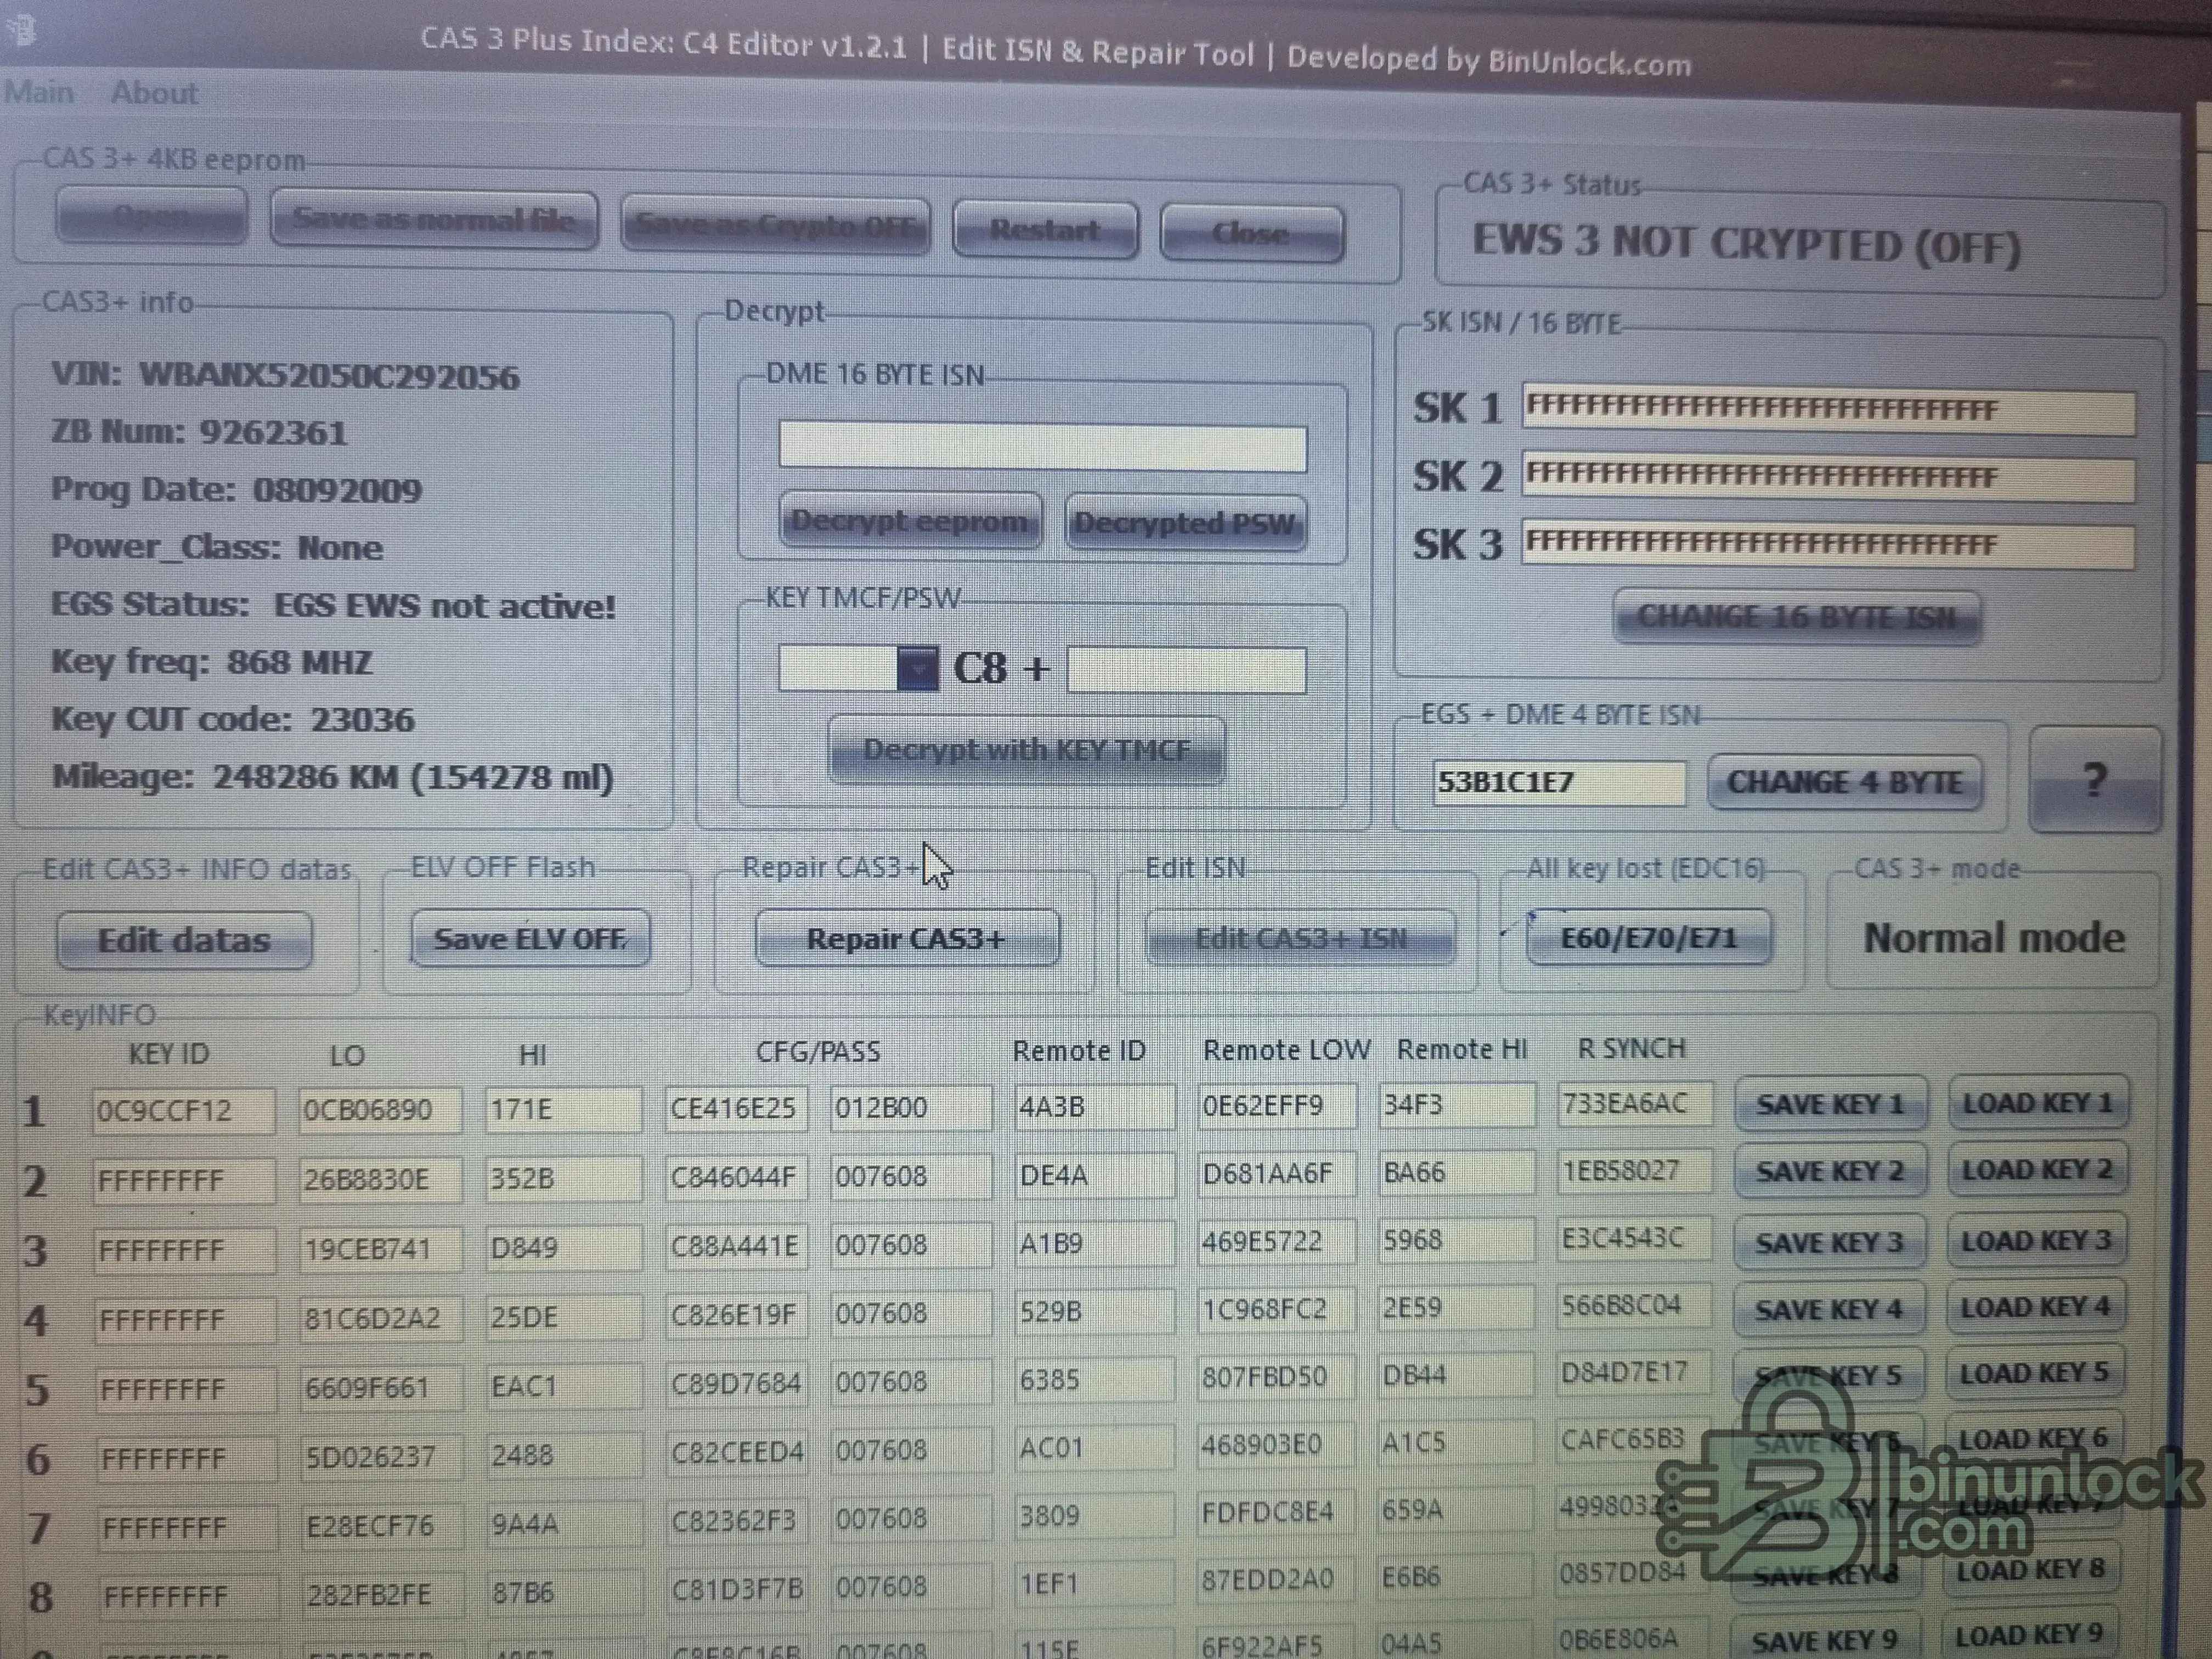Click the LOAD KEY 6 button
The image size is (2212, 1659).
click(2033, 1439)
